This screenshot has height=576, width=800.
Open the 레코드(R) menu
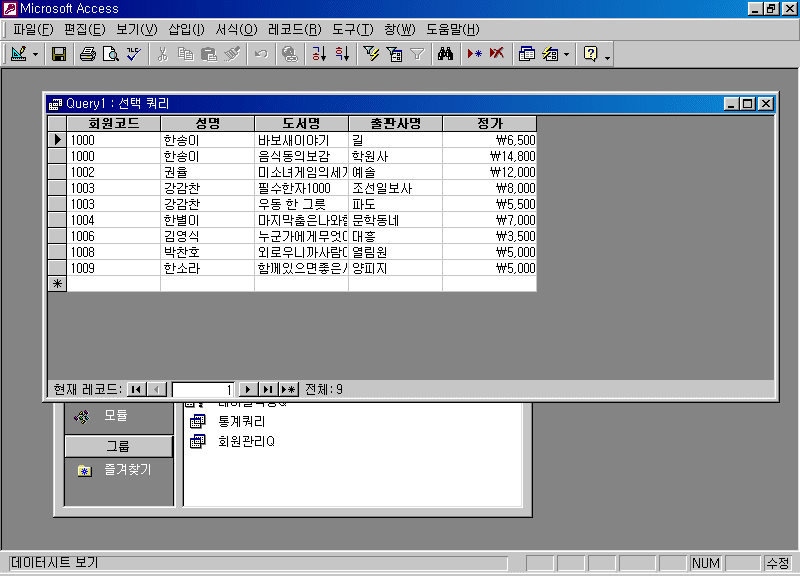click(295, 30)
